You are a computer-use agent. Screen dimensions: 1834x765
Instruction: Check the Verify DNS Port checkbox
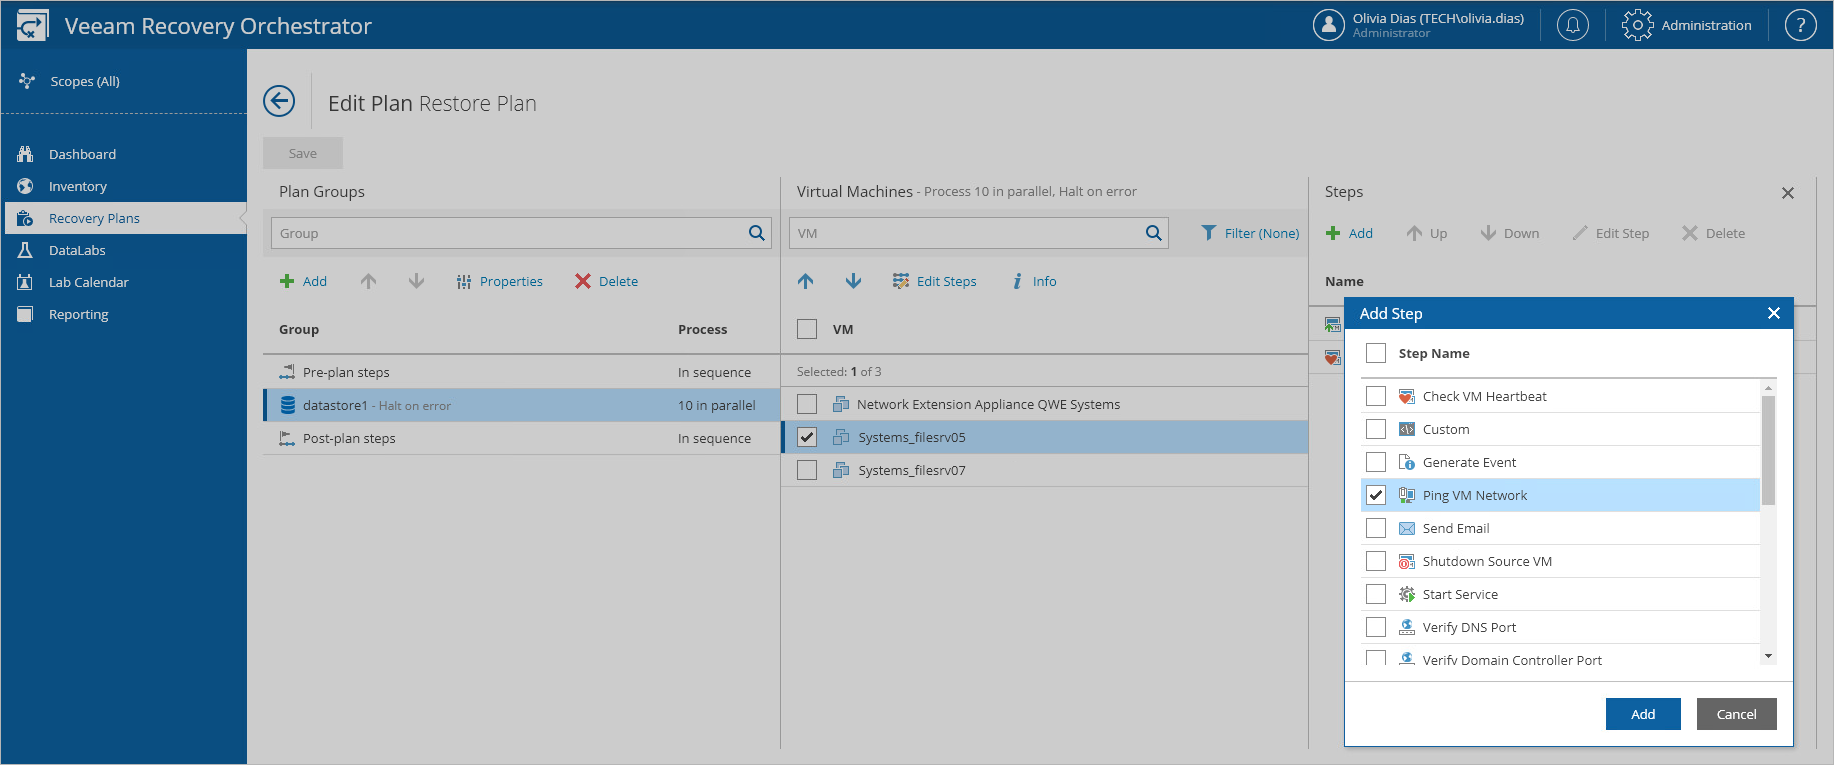(x=1376, y=627)
